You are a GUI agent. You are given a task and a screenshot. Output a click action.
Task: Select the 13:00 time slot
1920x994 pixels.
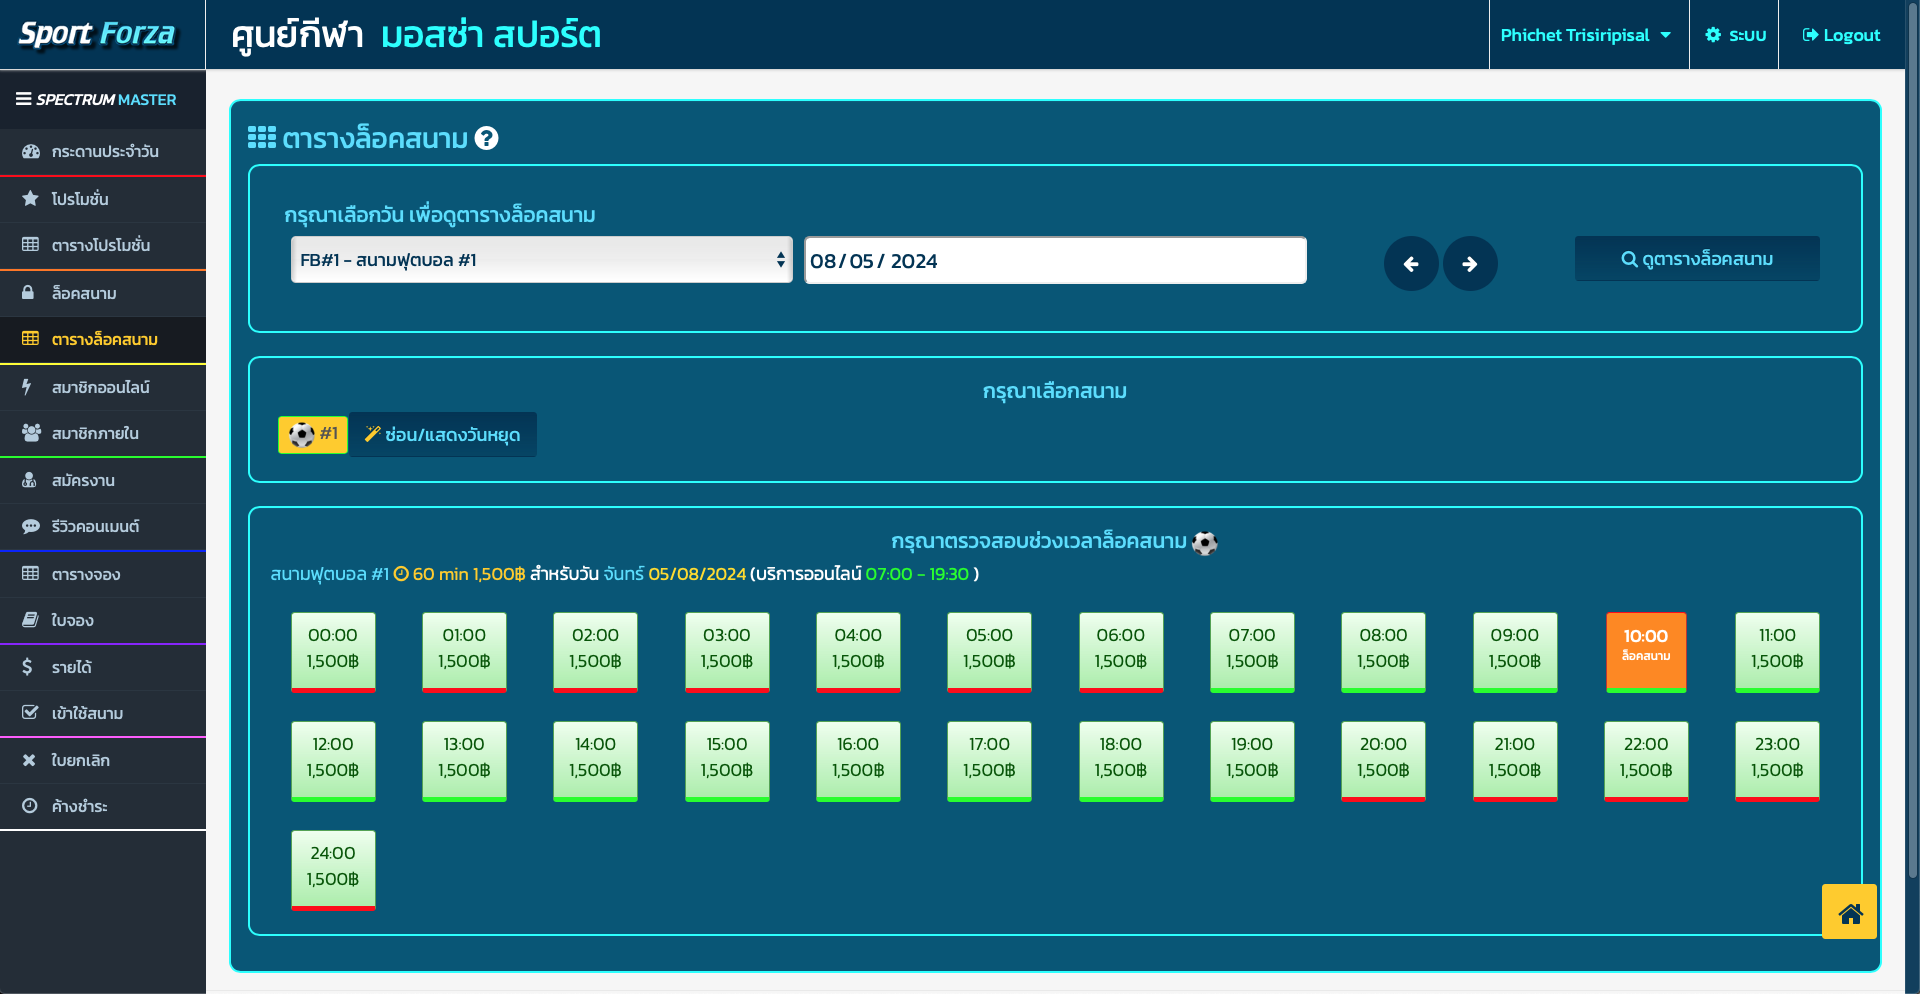point(464,760)
